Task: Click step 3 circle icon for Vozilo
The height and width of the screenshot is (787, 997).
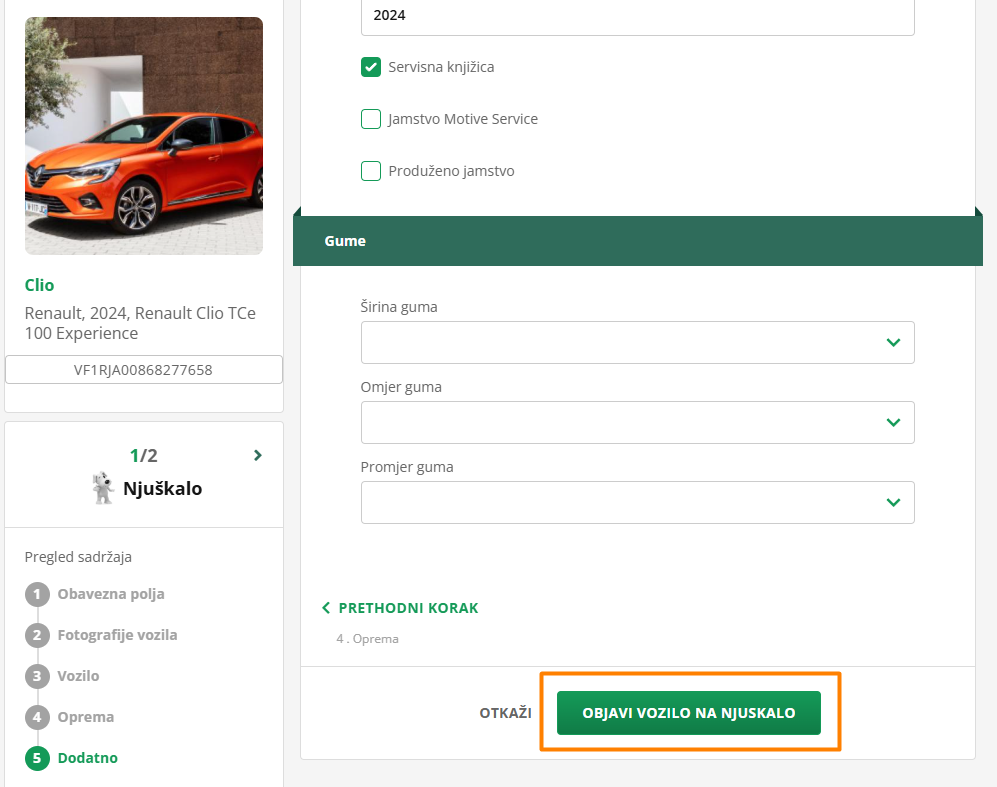Action: point(37,677)
